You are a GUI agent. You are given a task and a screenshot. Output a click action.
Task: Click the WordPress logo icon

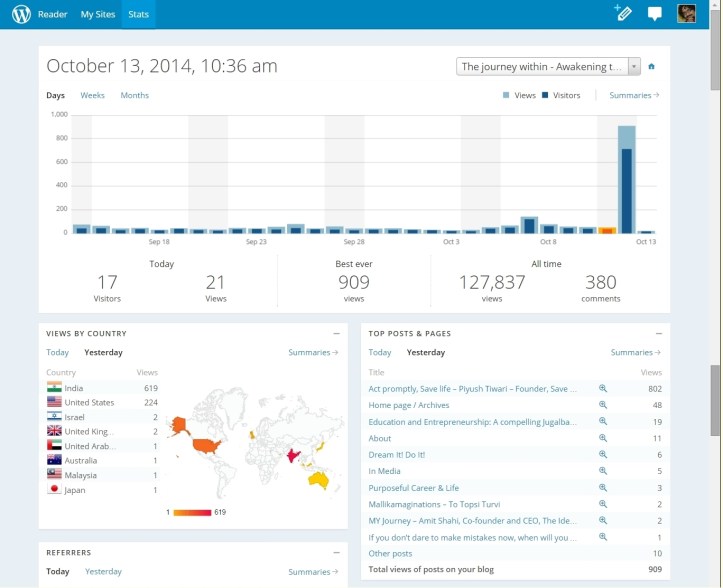point(21,14)
